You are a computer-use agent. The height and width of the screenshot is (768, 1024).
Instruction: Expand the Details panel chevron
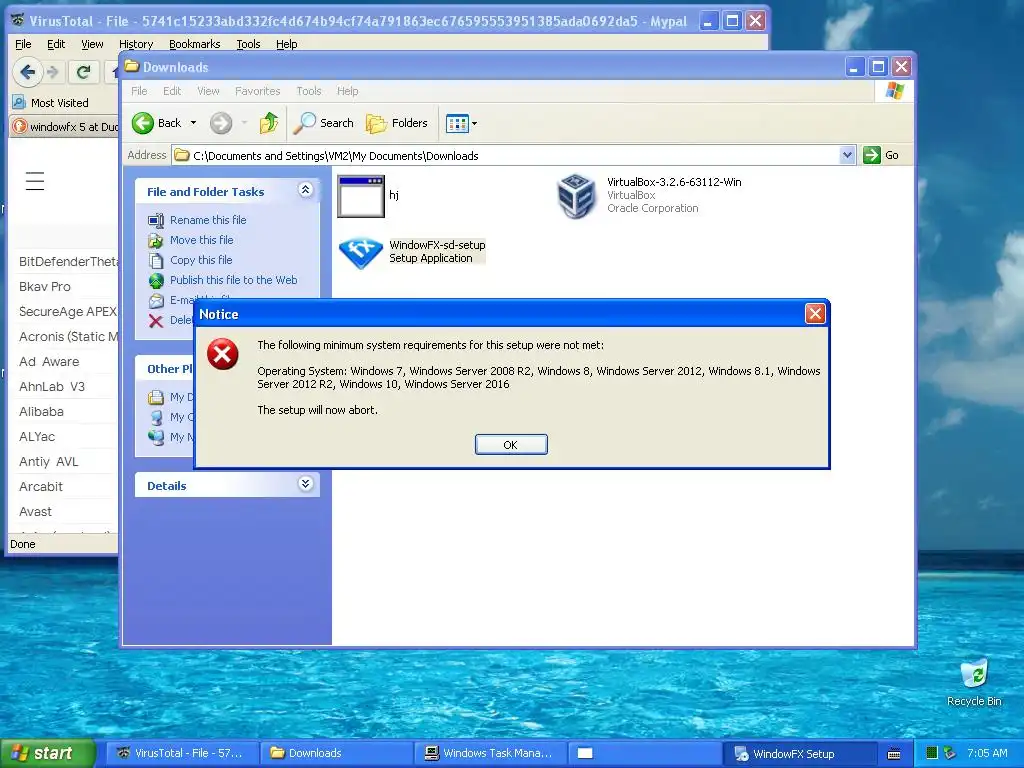pos(305,484)
